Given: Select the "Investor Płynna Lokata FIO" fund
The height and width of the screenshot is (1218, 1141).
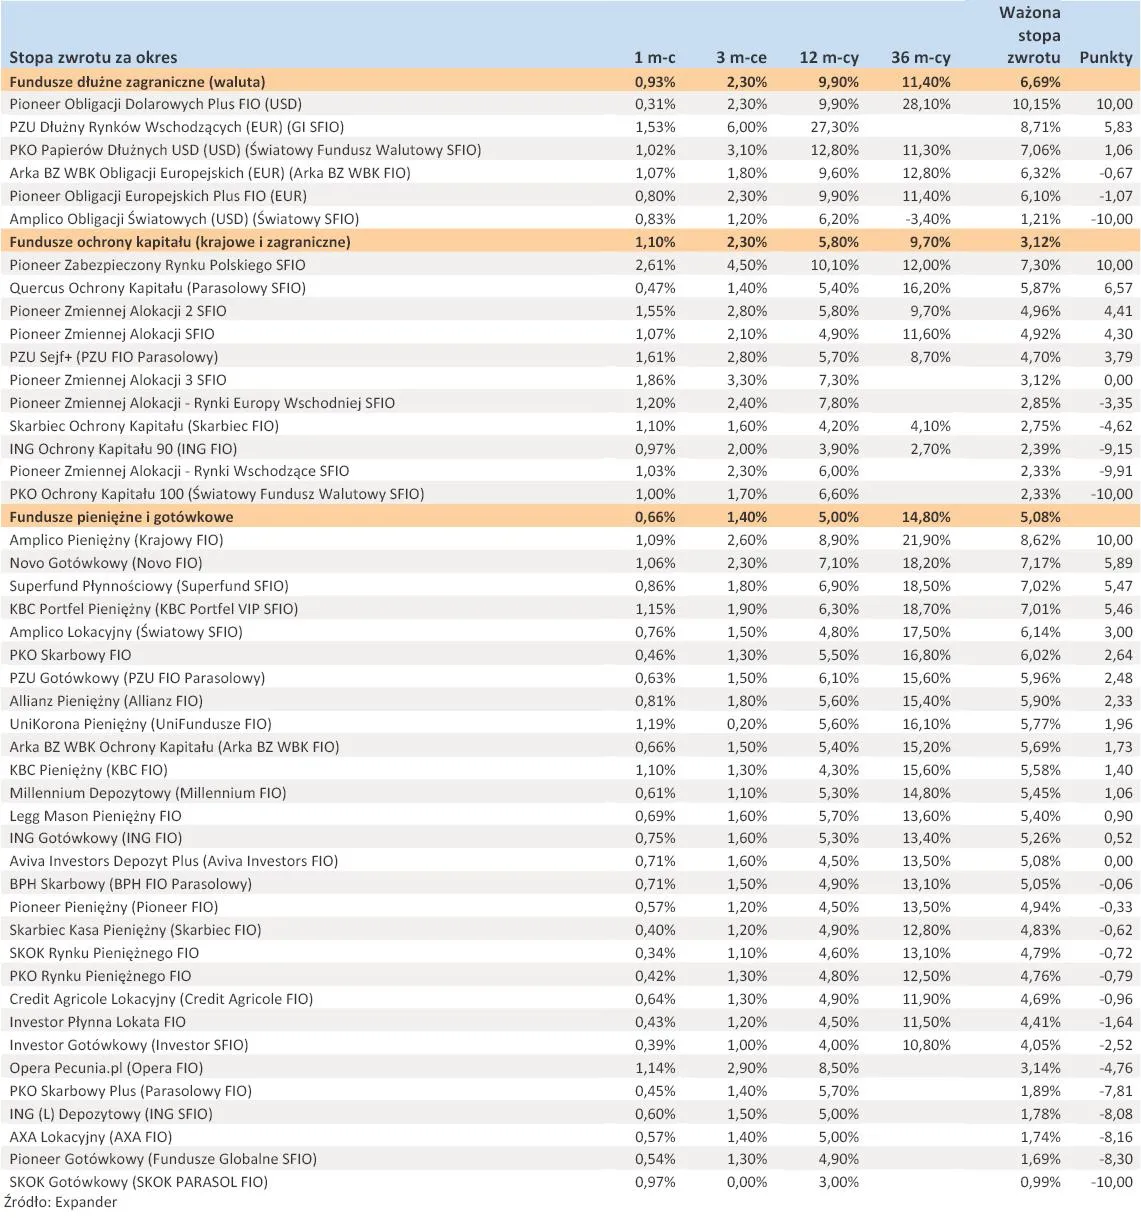Looking at the screenshot, I should click(x=96, y=1021).
